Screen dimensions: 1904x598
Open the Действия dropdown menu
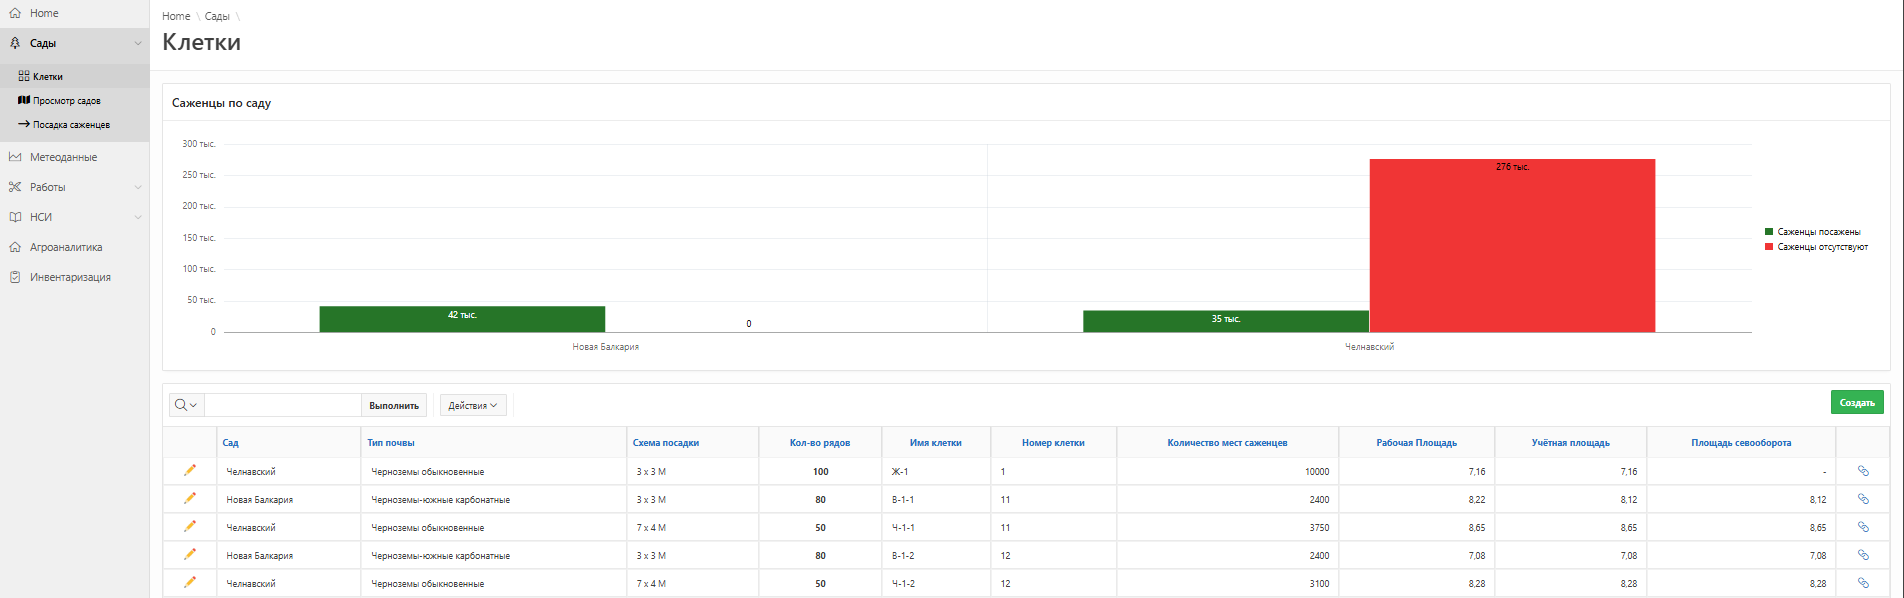point(473,405)
